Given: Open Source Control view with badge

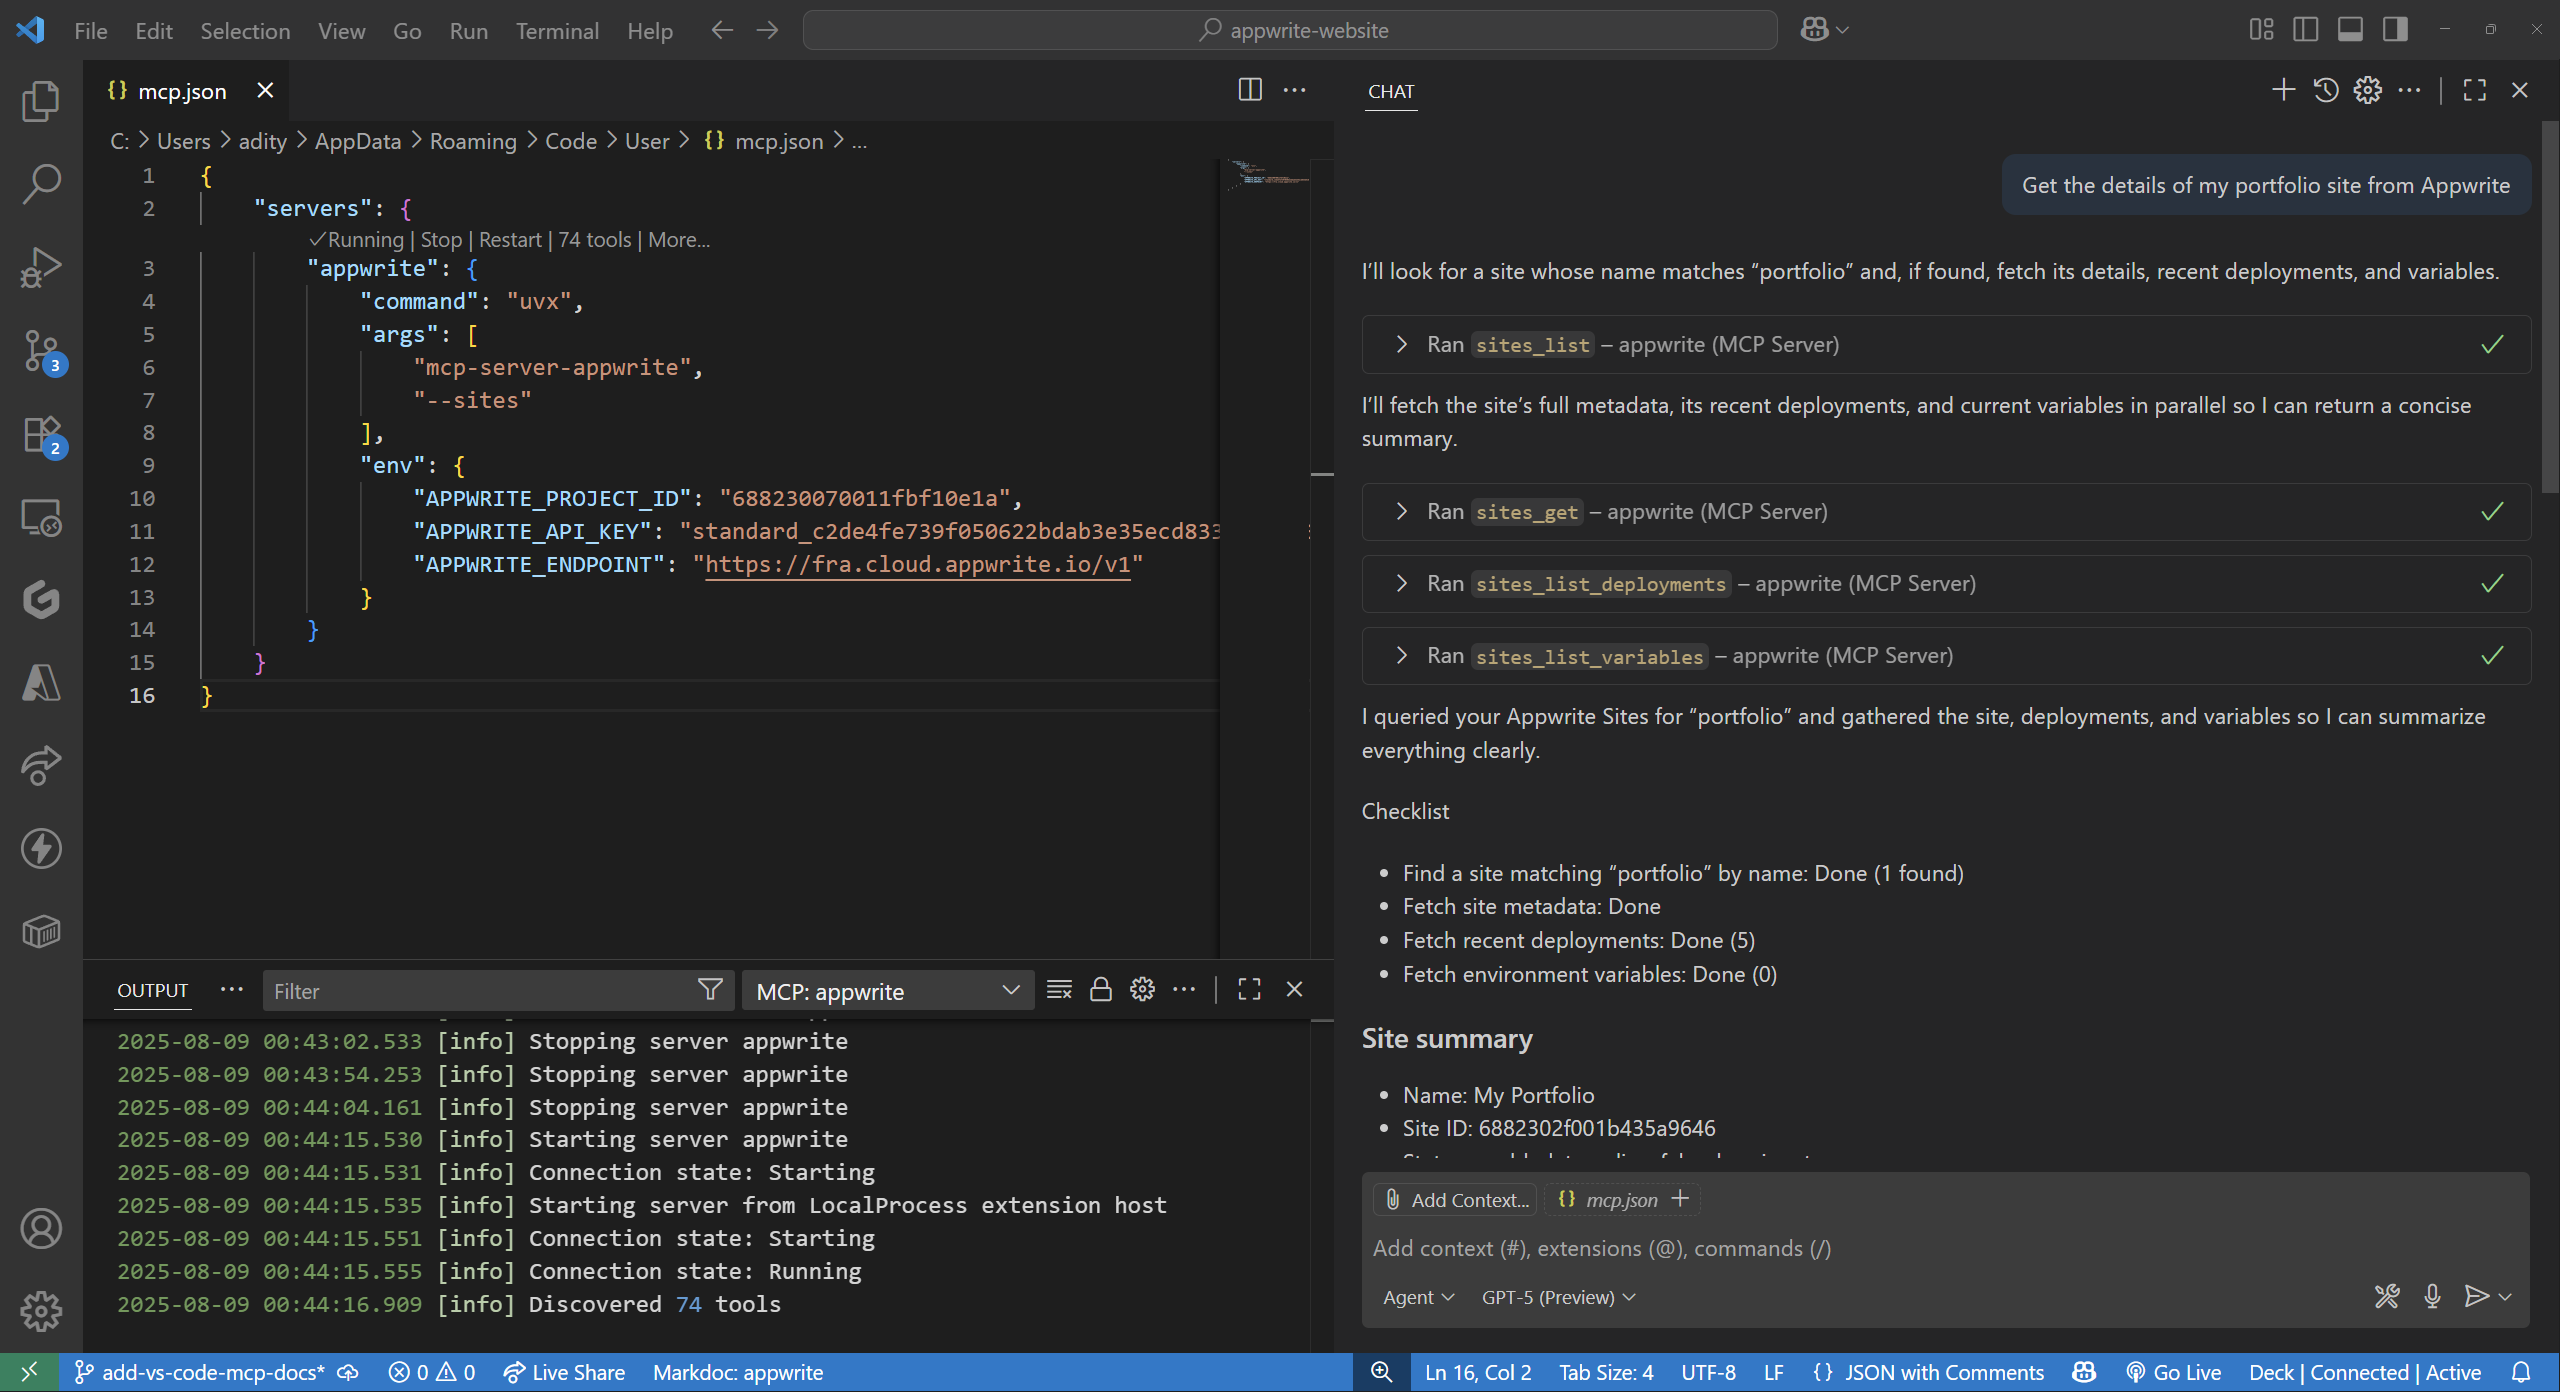Looking at the screenshot, I should point(41,352).
